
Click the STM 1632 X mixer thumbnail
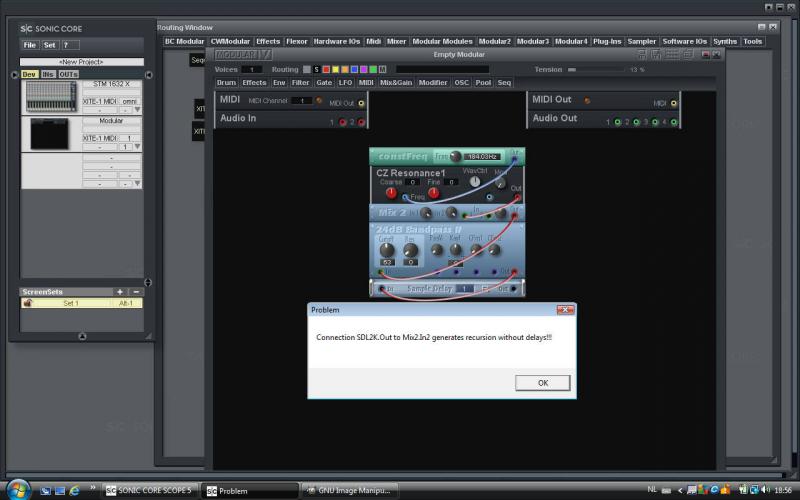click(x=51, y=96)
